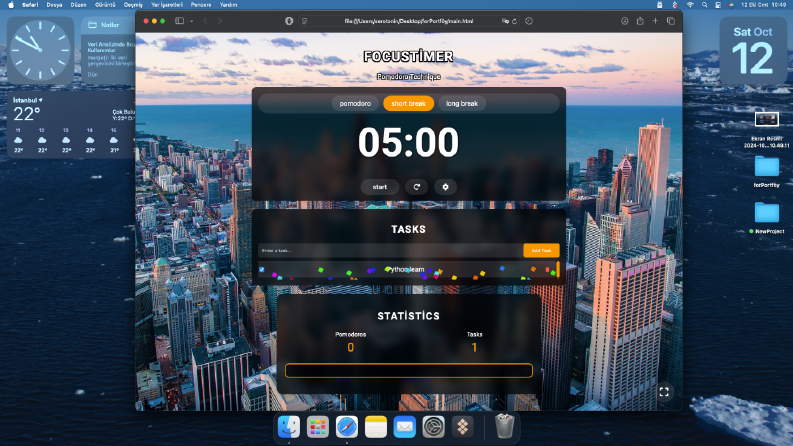Go back in Safari history
793x446 pixels.
(205, 21)
